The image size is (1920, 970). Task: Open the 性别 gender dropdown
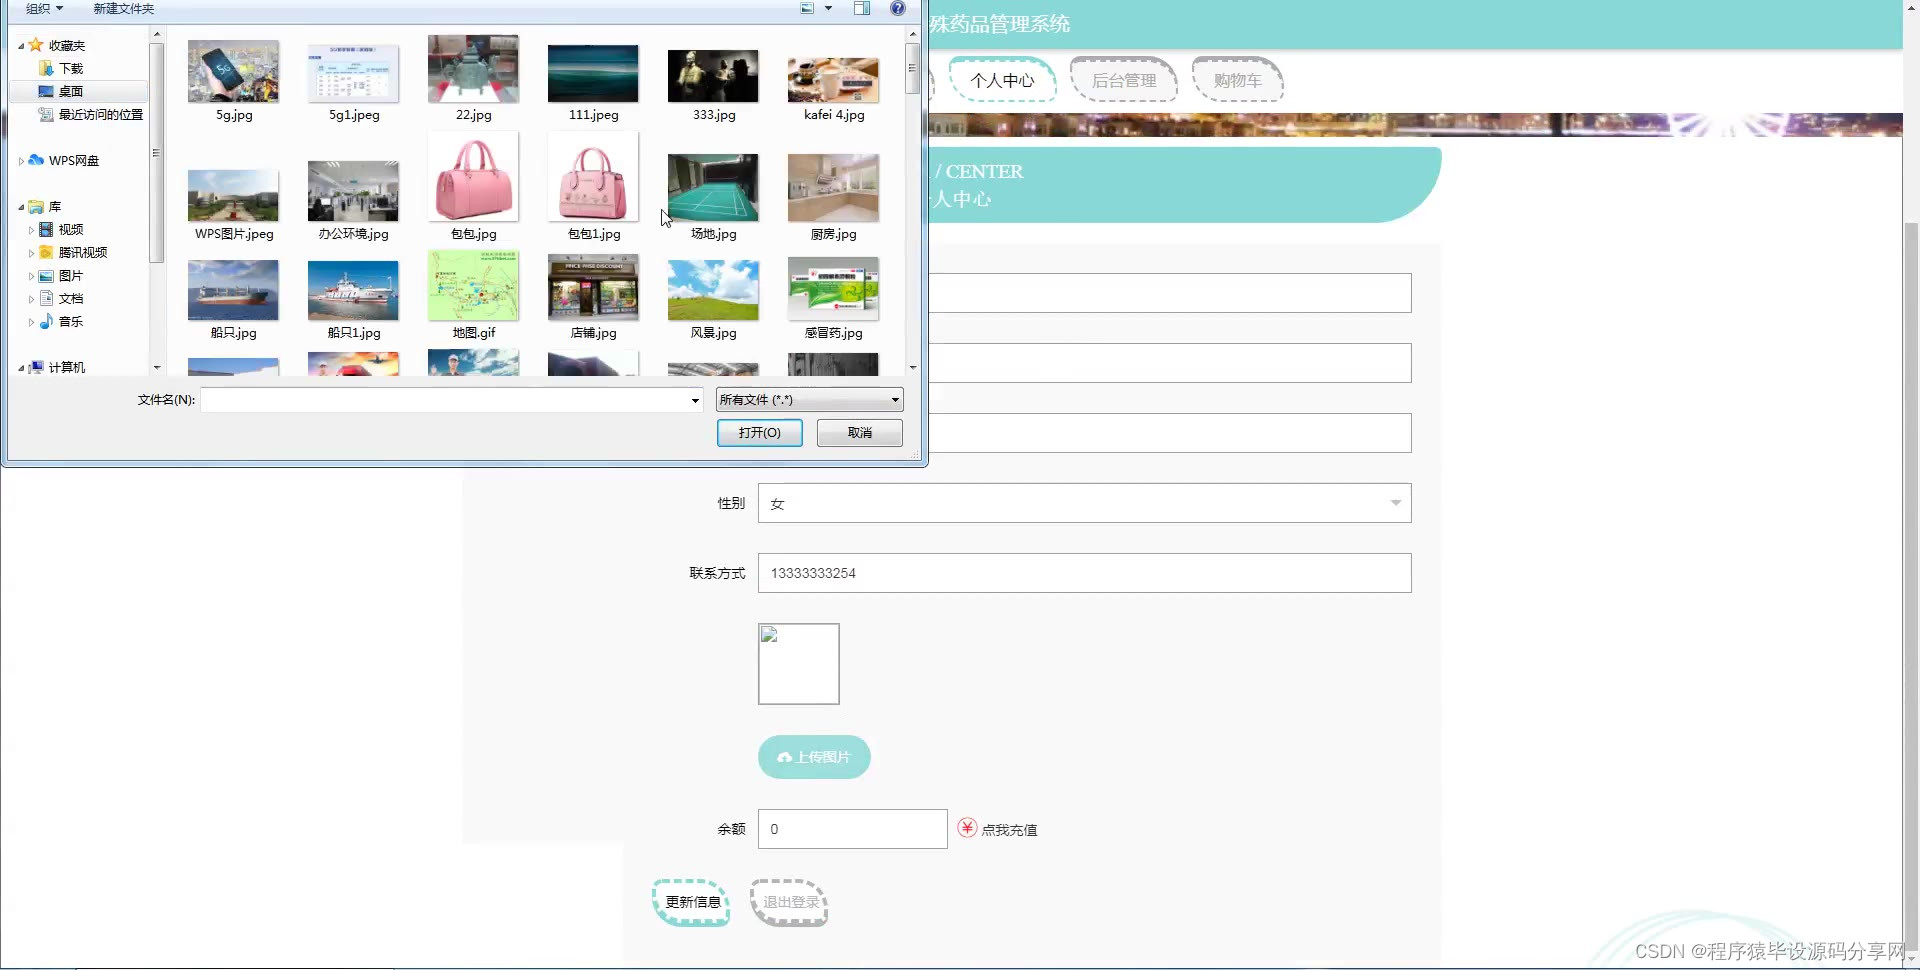click(1085, 503)
